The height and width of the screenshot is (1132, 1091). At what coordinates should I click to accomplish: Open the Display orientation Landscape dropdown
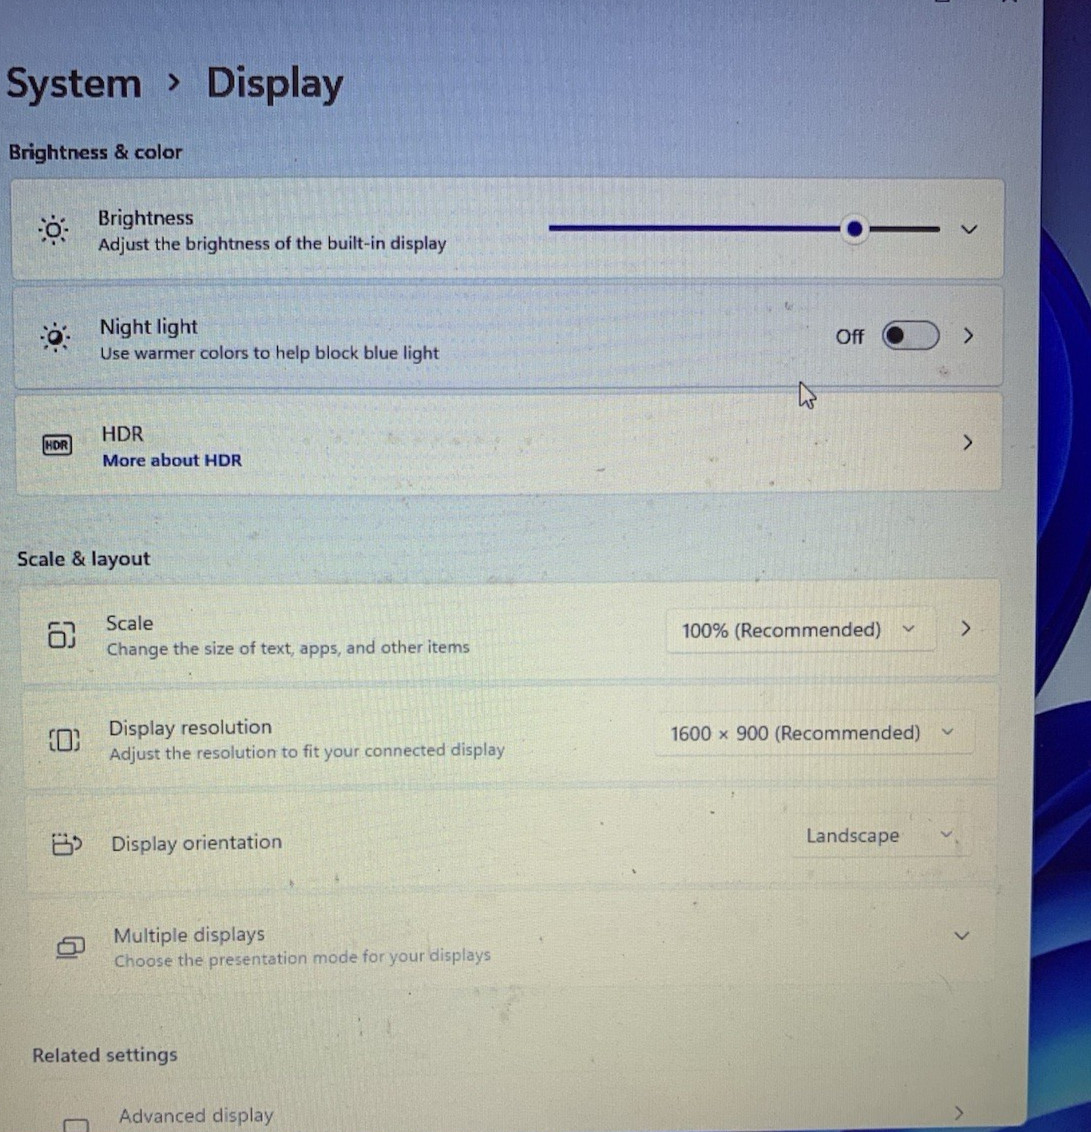pyautogui.click(x=880, y=836)
